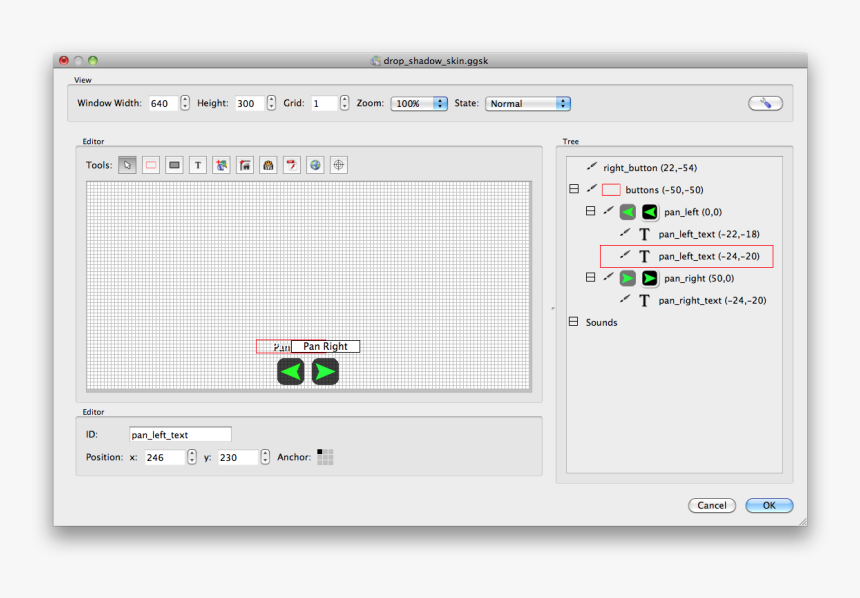Select the Sounds label in the tree
860x598 pixels.
click(x=601, y=323)
